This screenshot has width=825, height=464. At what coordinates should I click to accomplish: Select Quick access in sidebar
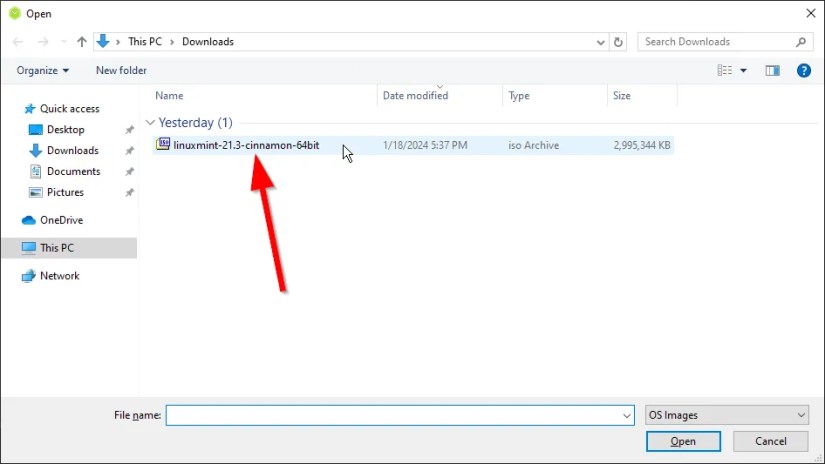69,109
